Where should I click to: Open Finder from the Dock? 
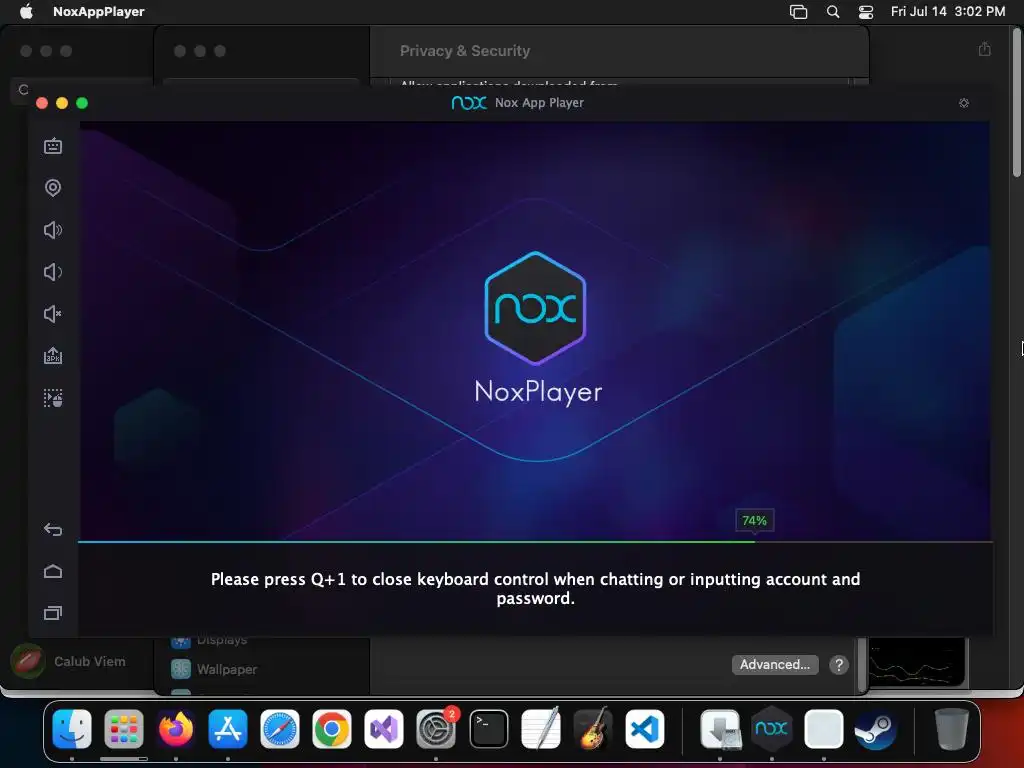click(x=72, y=729)
